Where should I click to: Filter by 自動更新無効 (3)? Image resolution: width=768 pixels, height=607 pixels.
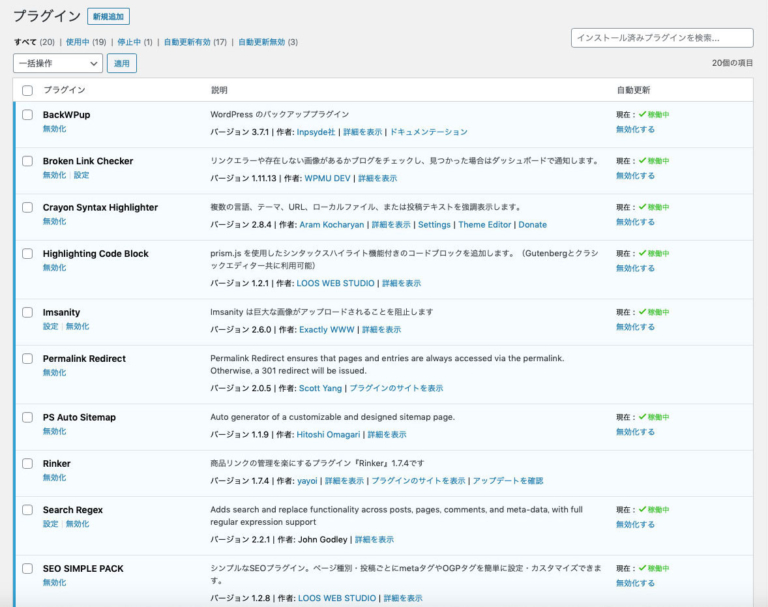(268, 42)
